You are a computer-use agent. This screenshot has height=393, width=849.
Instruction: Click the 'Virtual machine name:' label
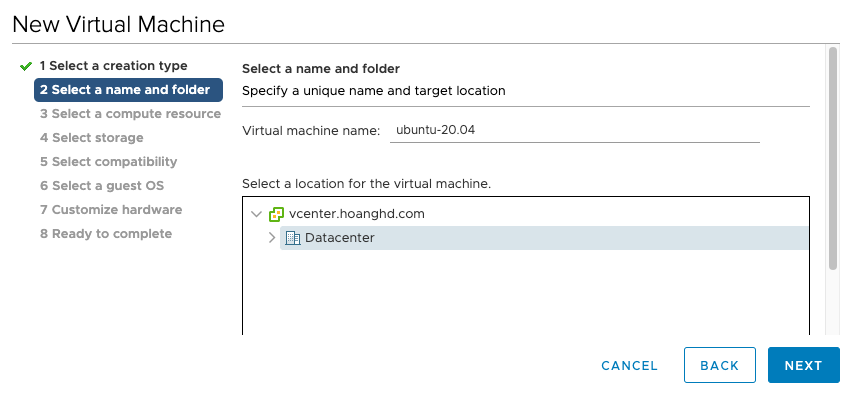pyautogui.click(x=311, y=131)
